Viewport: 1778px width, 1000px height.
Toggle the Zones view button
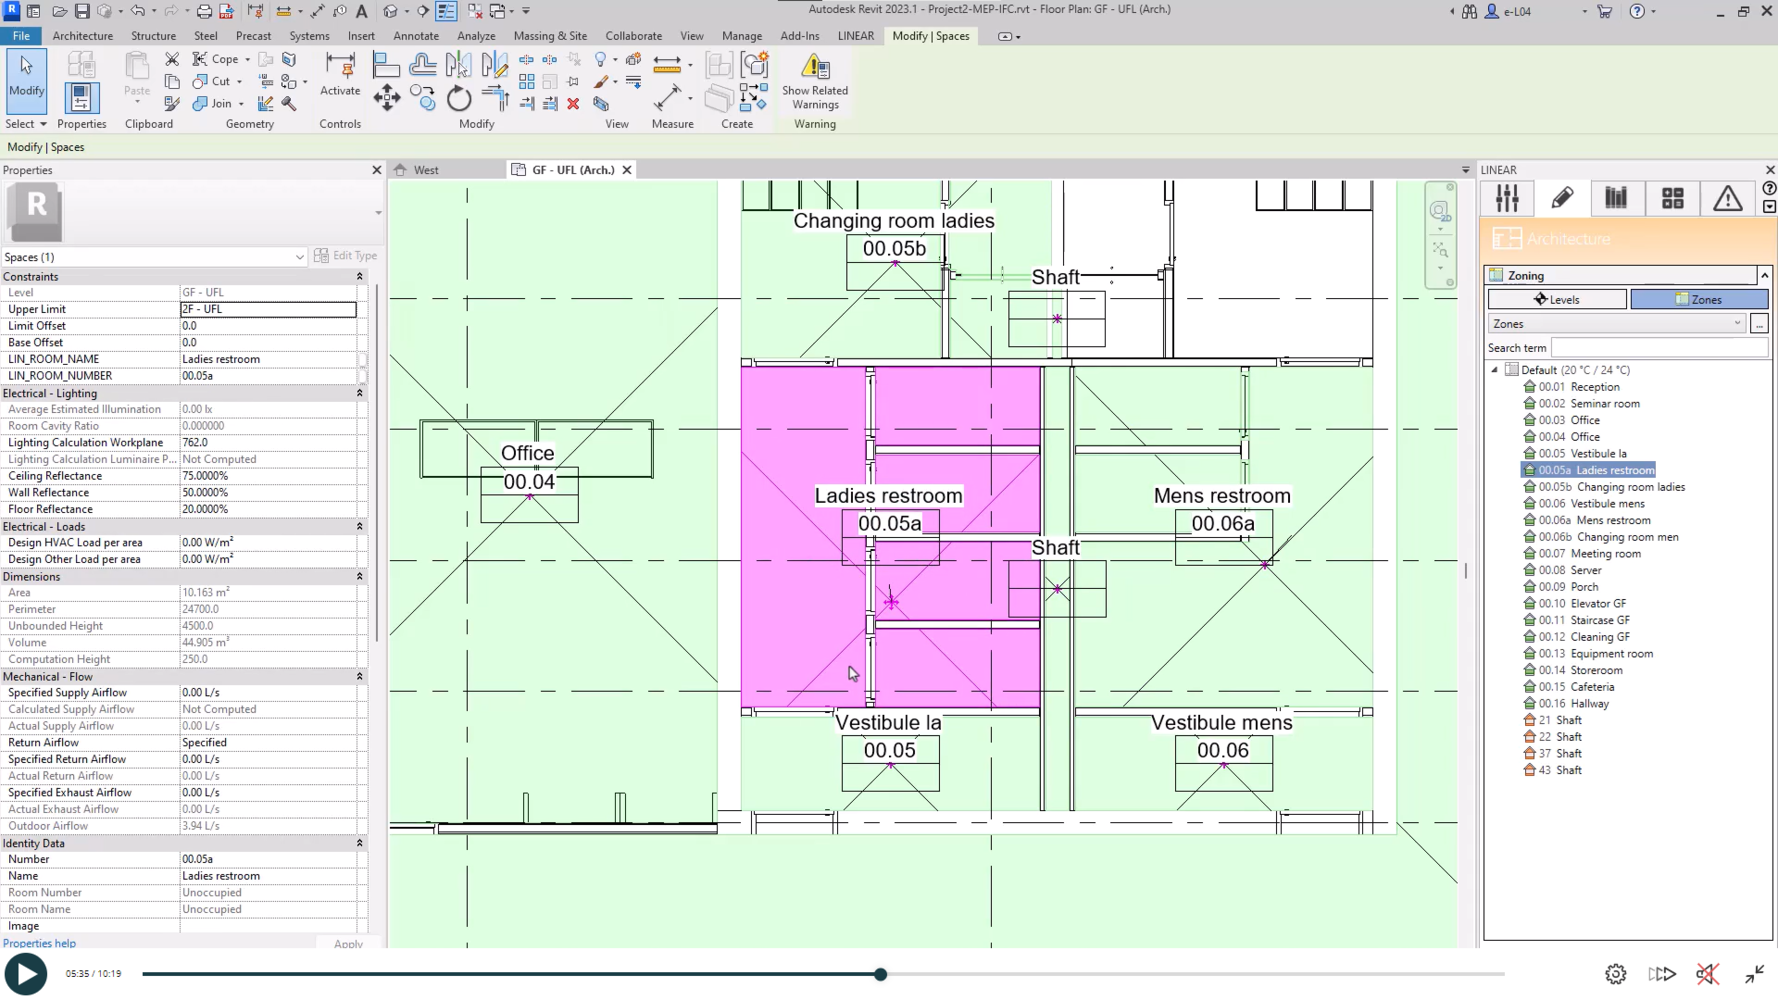tap(1699, 299)
